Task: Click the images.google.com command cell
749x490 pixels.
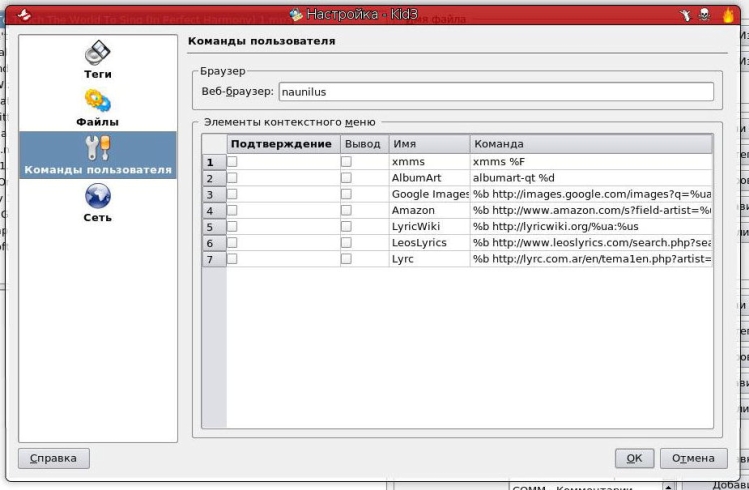Action: 591,194
